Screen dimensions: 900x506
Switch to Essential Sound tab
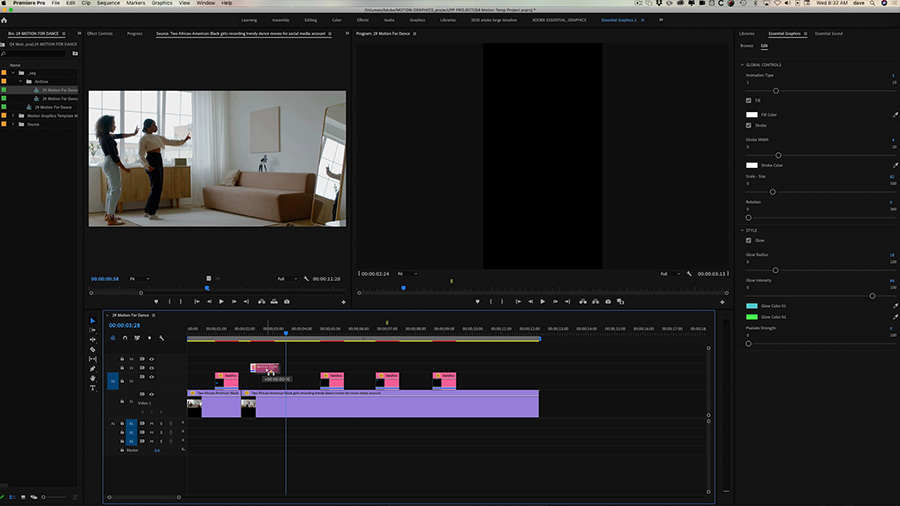829,34
